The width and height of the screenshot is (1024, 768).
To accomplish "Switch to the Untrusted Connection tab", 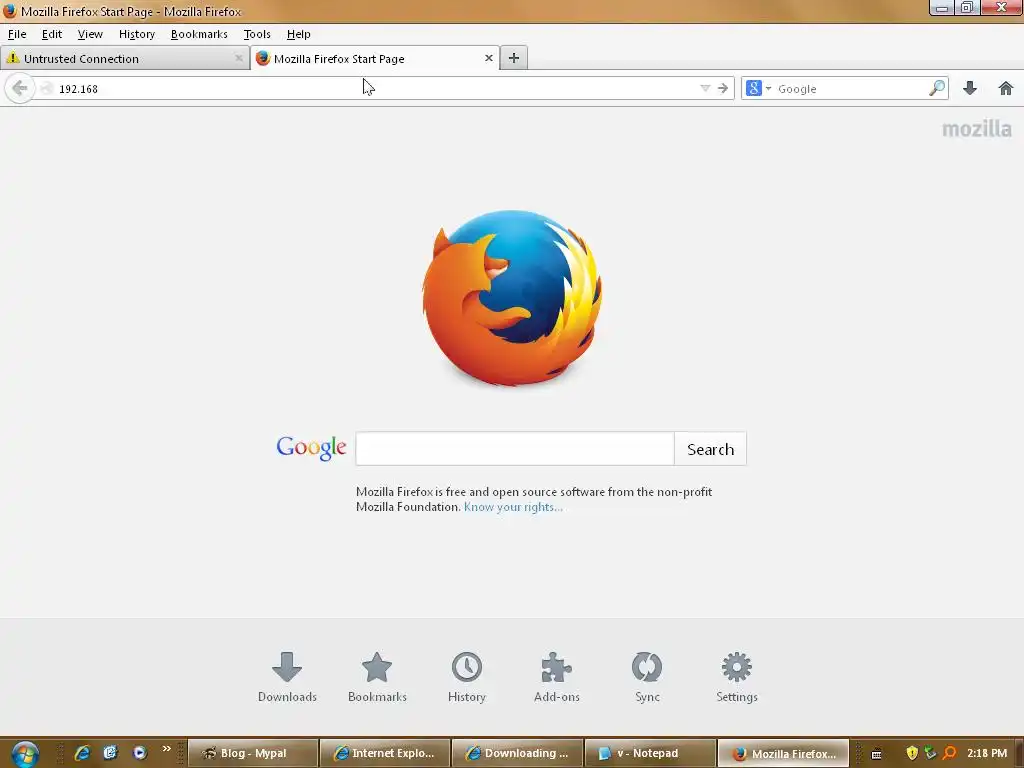I will coord(124,58).
